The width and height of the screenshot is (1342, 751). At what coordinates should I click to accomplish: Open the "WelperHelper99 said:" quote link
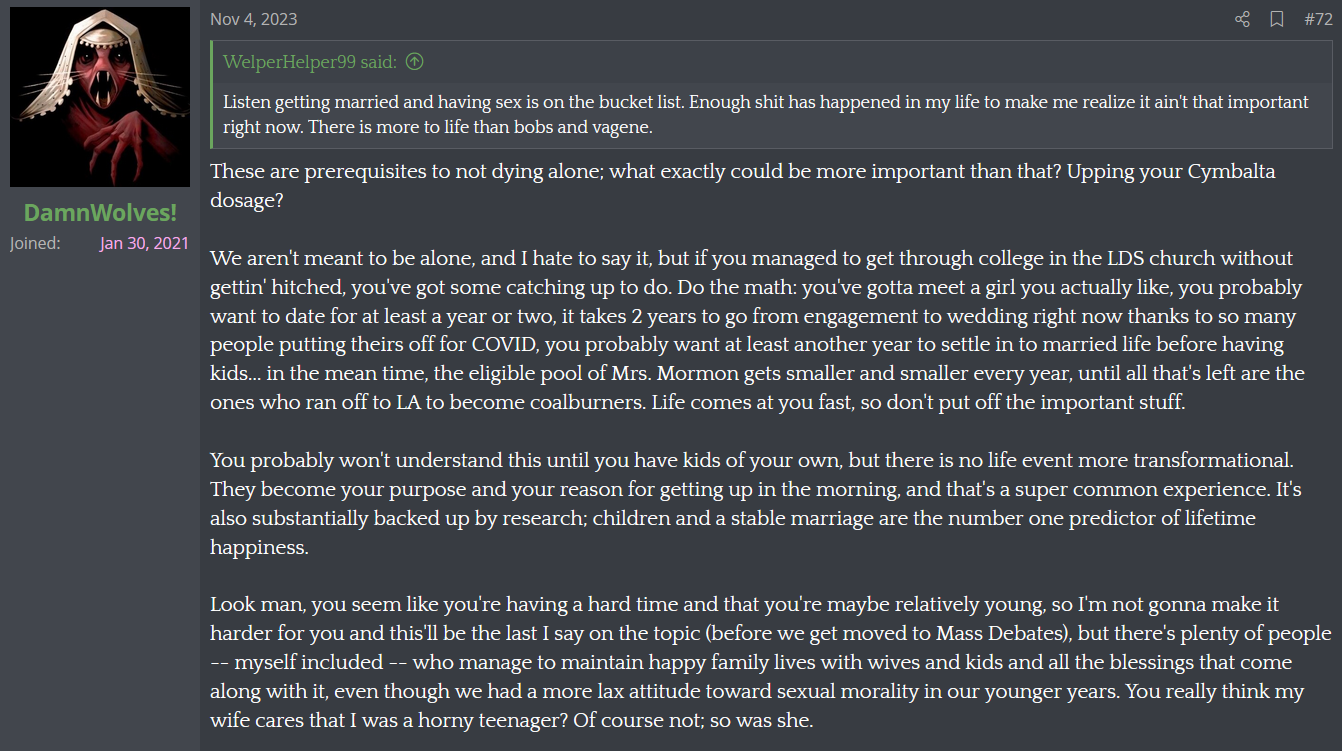[310, 62]
